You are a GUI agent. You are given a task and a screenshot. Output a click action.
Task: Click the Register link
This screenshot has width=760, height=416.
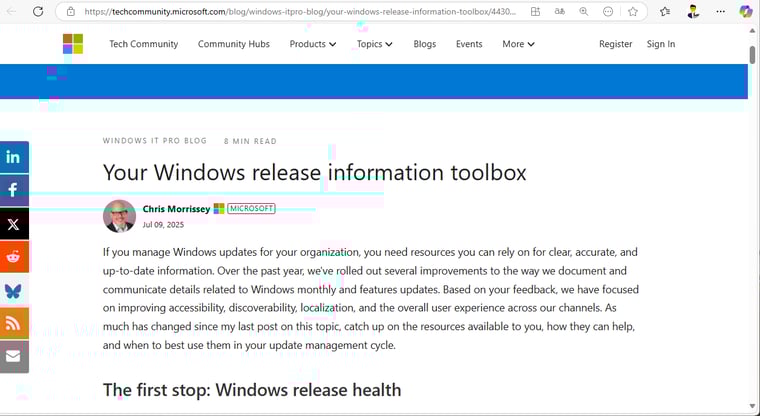(x=616, y=44)
